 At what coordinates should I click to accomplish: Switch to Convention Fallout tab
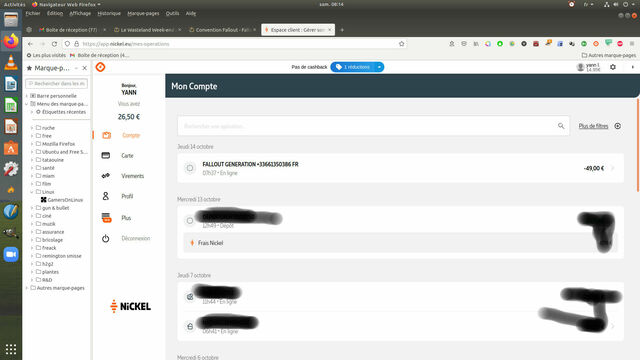click(222, 30)
